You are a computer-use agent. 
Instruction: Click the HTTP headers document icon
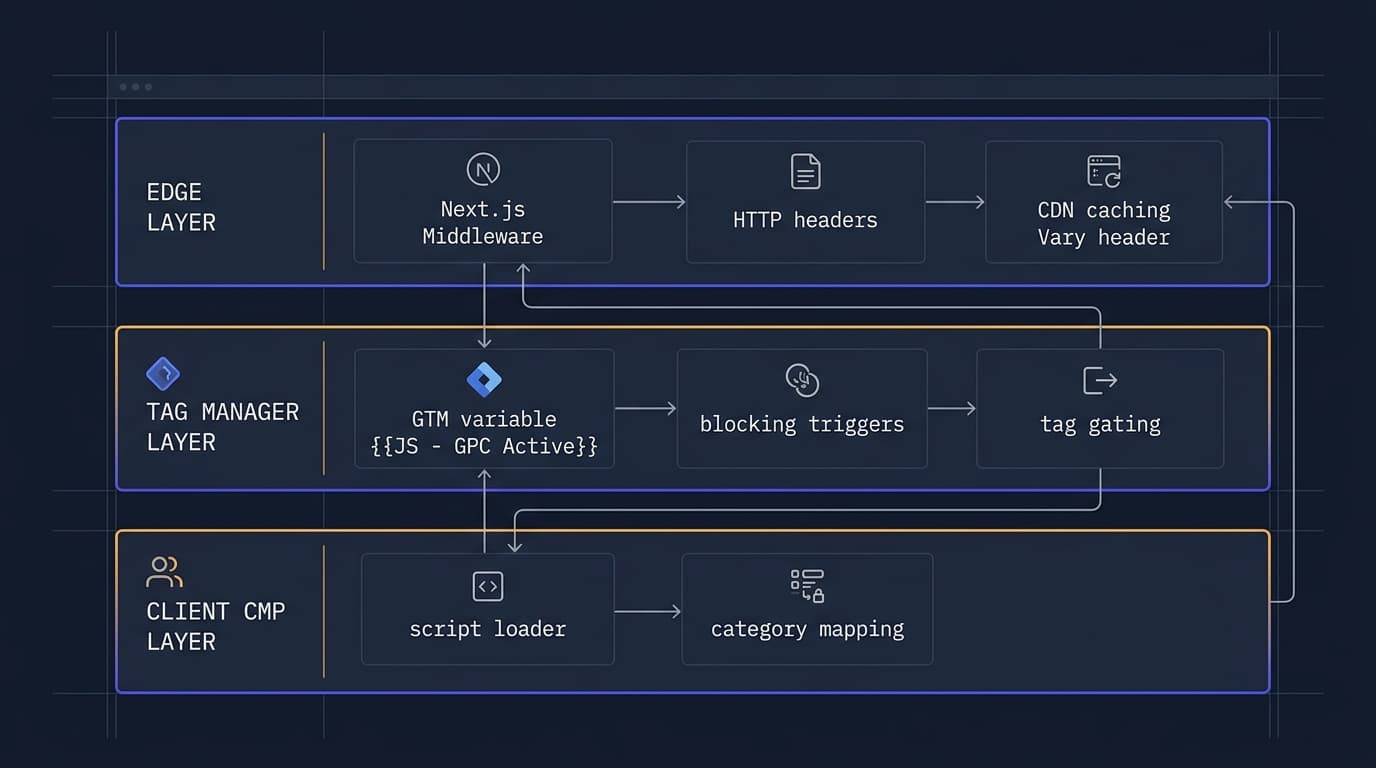click(805, 171)
